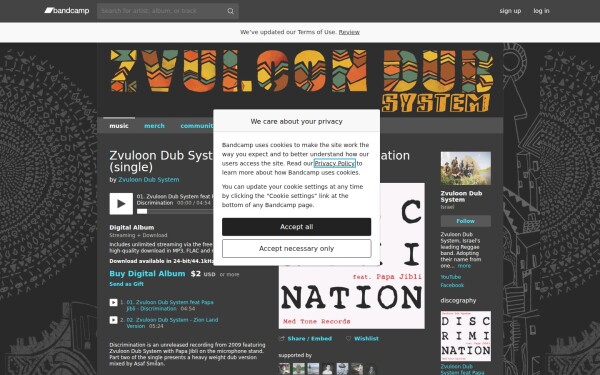Viewport: 600px width, 375px height.
Task: Open the fourth supporter avatar
Action: 328,369
